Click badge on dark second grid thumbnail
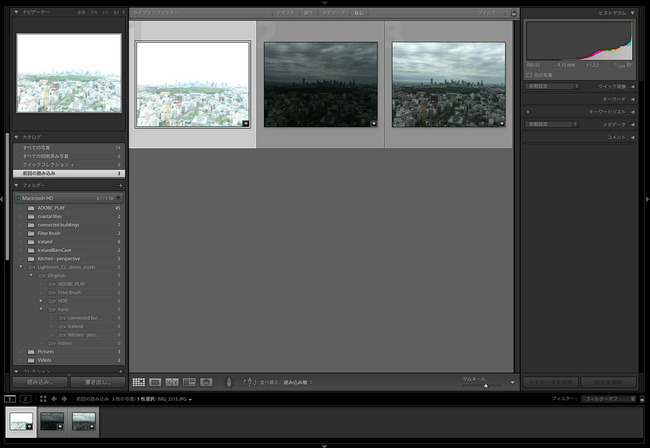650x448 pixels. coord(374,123)
